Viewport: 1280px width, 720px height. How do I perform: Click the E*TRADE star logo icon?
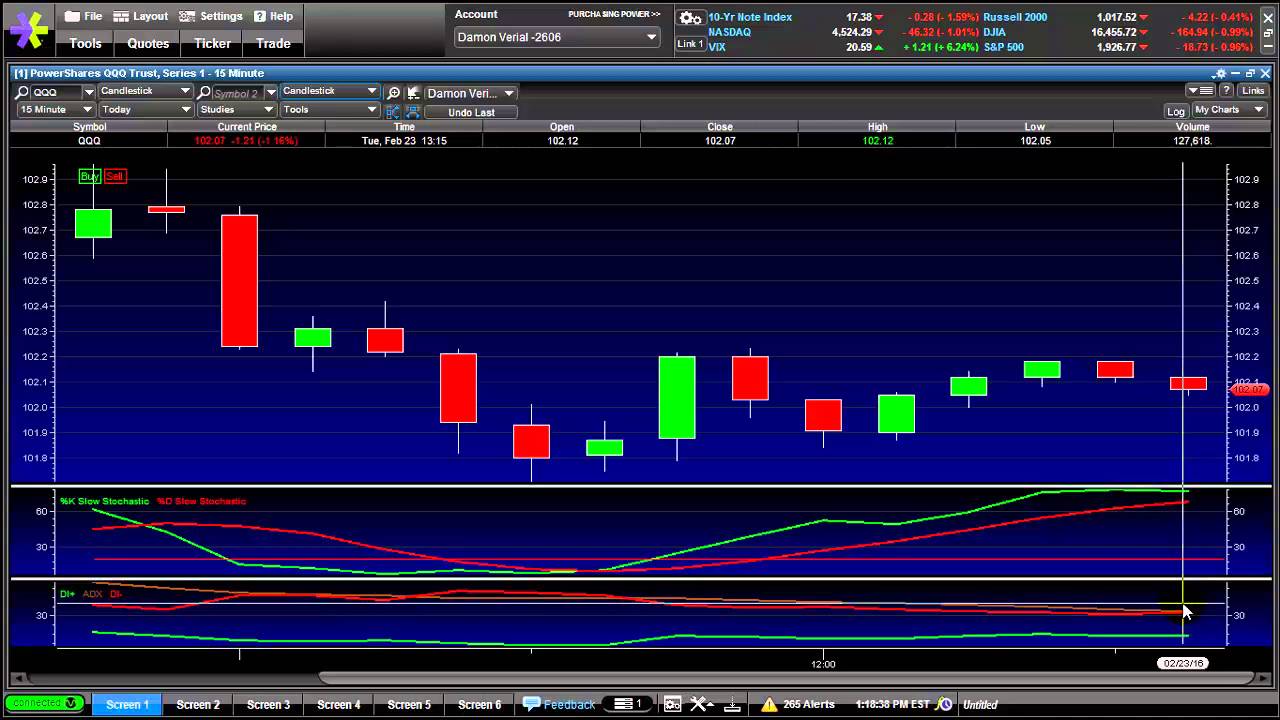pos(29,29)
